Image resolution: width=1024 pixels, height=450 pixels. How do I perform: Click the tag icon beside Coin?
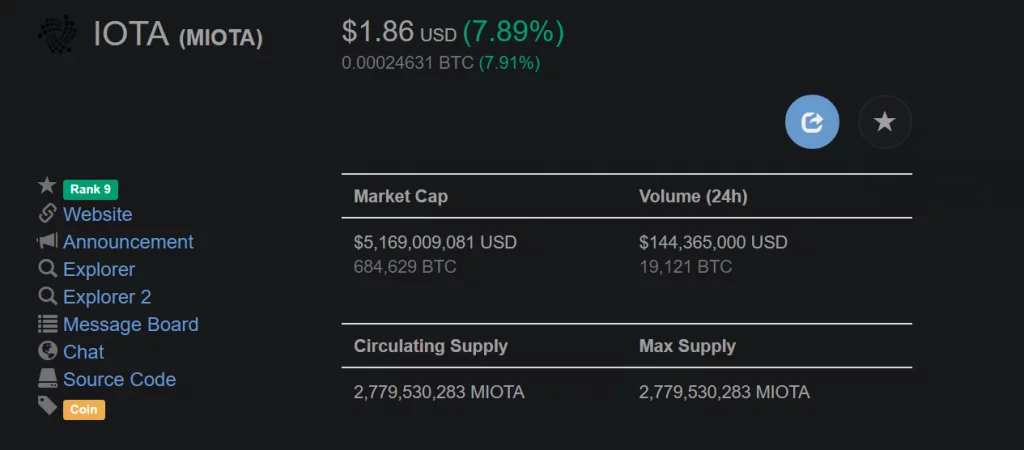(47, 406)
